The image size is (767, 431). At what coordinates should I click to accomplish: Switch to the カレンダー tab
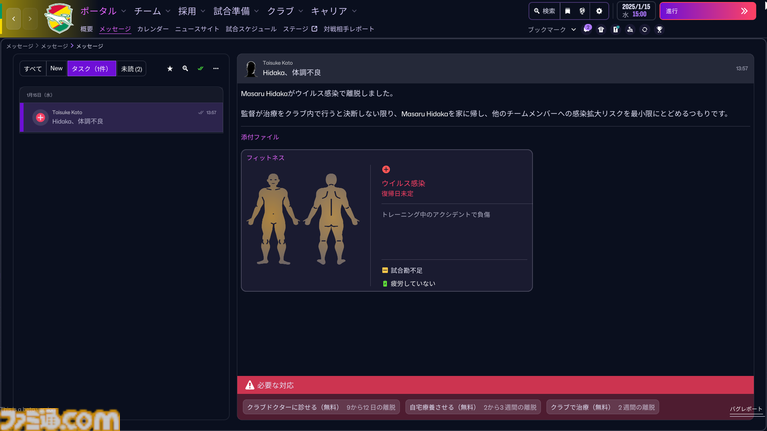coord(152,29)
